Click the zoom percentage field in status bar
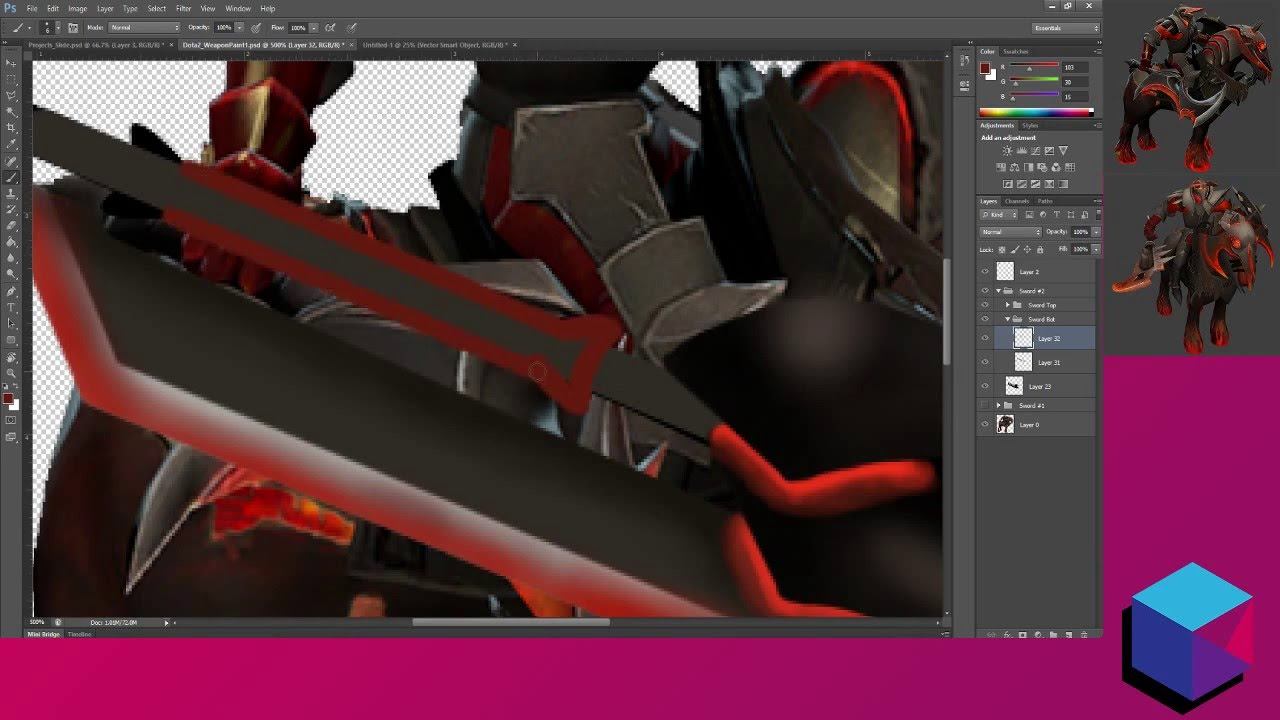Viewport: 1280px width, 720px height. pos(38,622)
